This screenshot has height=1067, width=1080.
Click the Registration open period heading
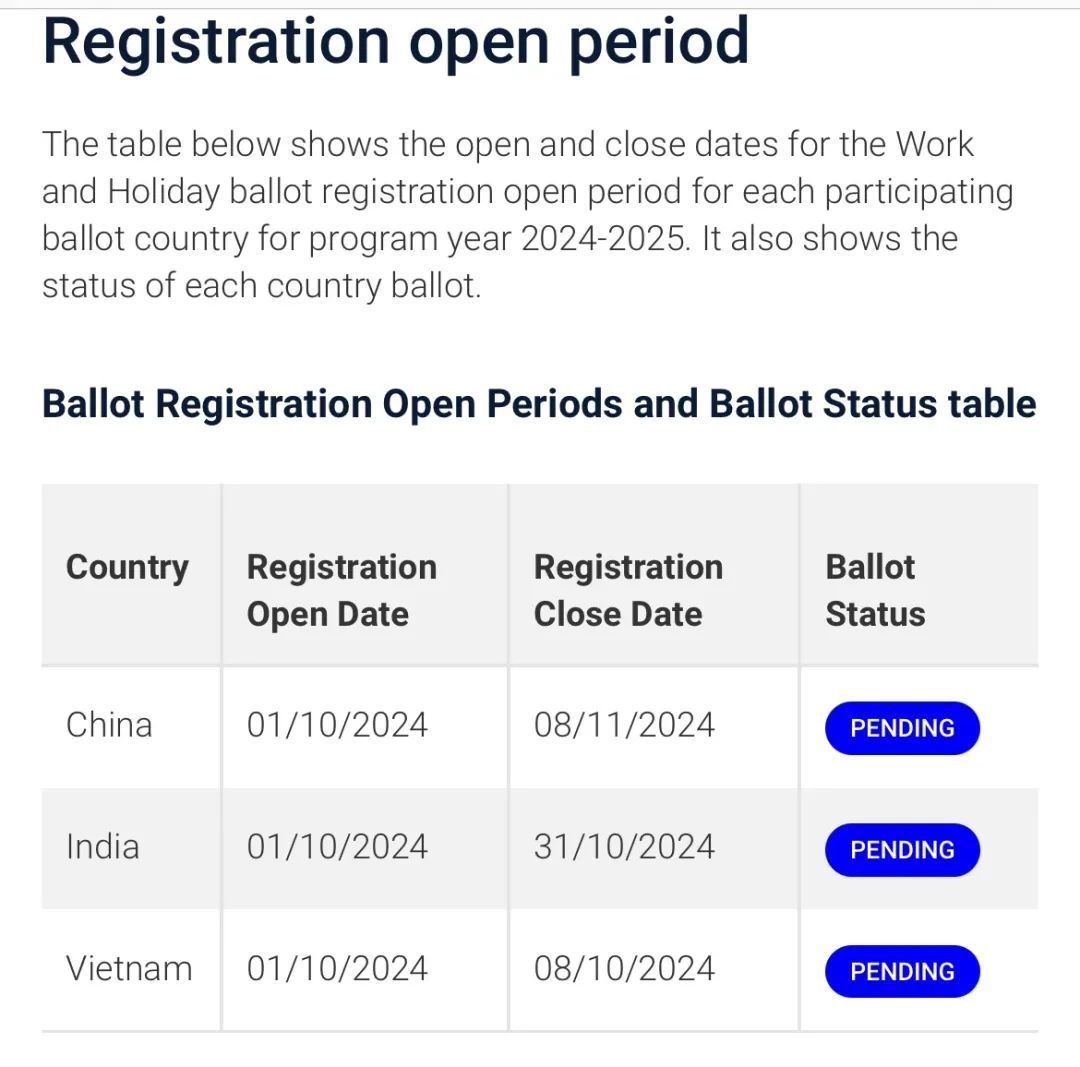tap(395, 43)
